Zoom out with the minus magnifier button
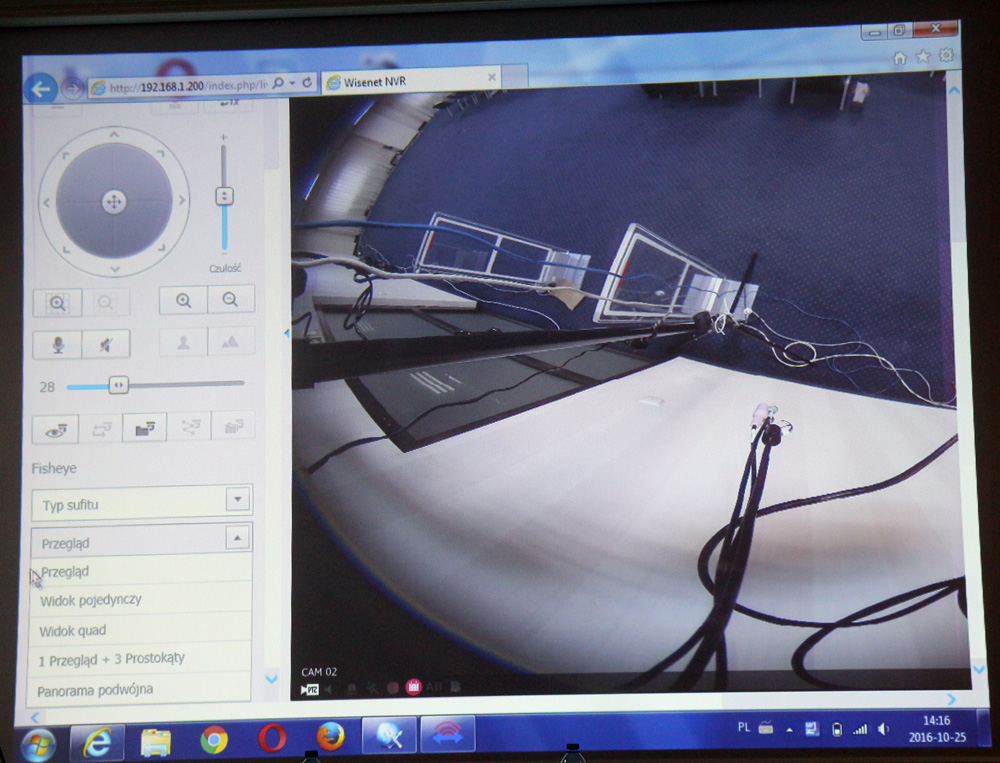Image resolution: width=1000 pixels, height=763 pixels. [231, 299]
